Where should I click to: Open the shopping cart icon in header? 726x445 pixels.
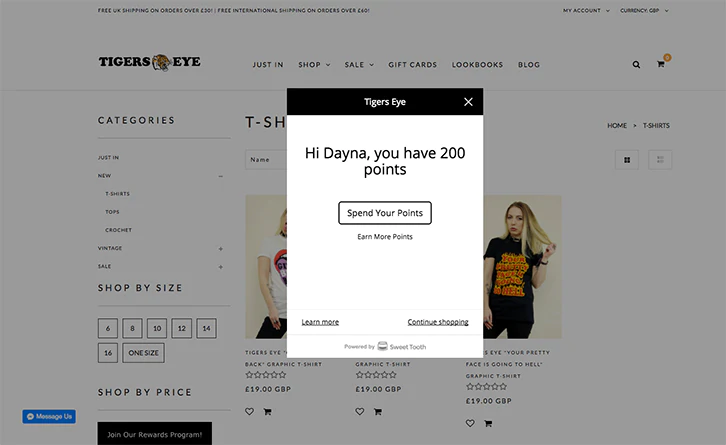[x=661, y=64]
